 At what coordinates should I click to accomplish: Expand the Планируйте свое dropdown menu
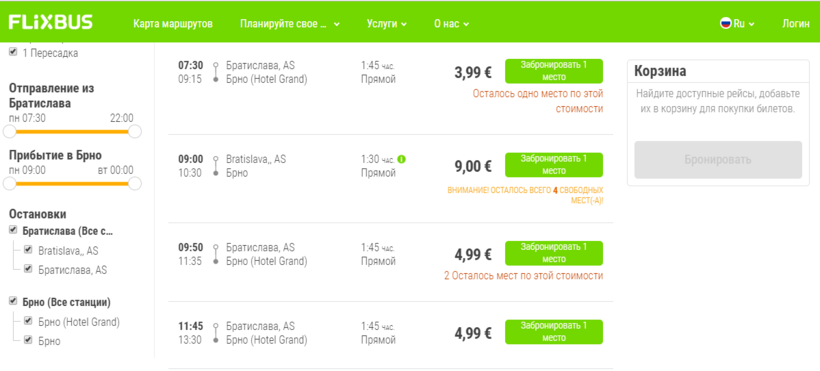tap(290, 24)
